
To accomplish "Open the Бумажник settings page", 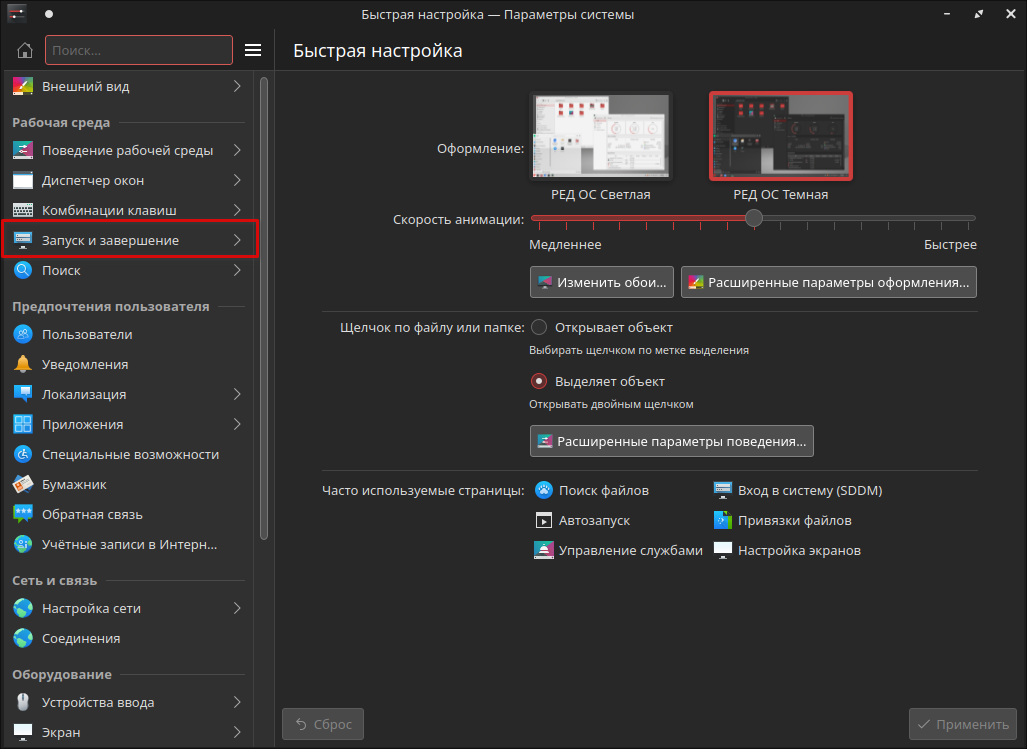I will click(129, 484).
